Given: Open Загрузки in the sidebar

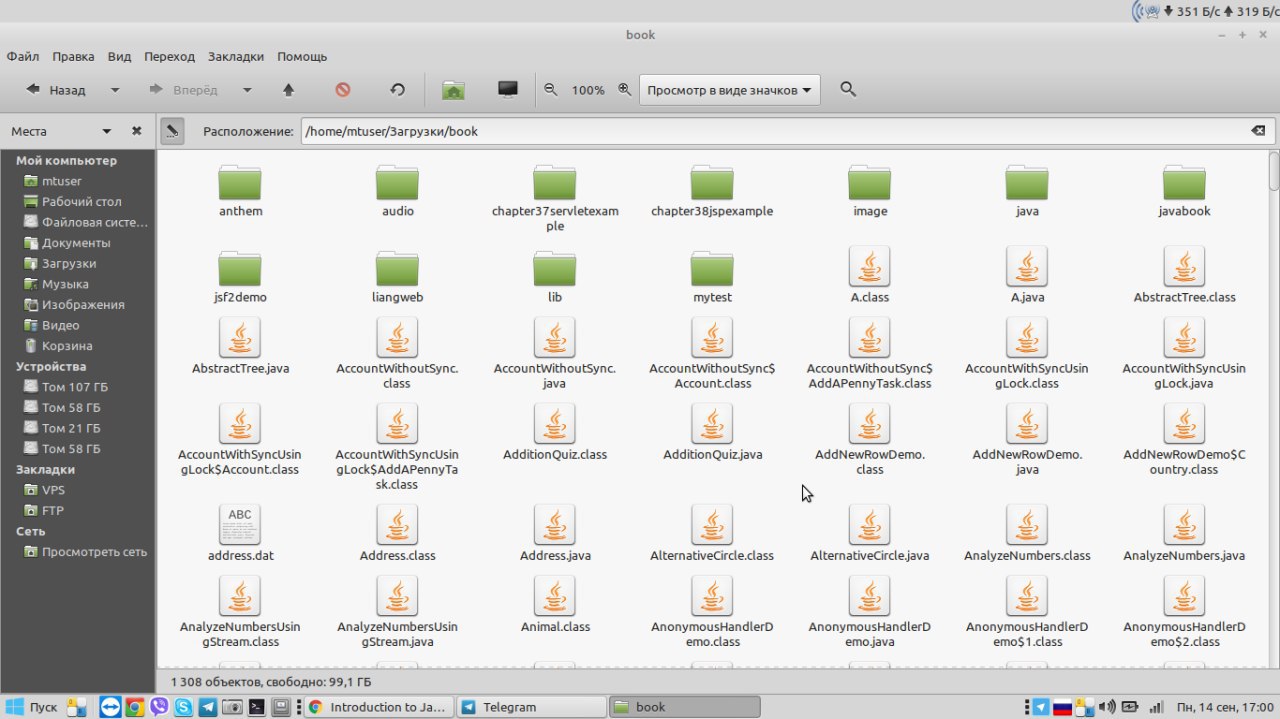Looking at the screenshot, I should point(69,263).
